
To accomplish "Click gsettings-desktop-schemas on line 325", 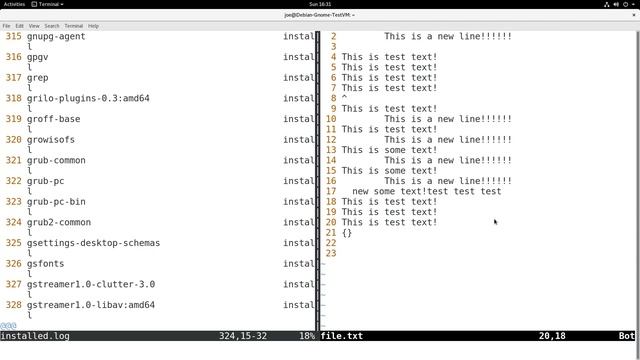I will tap(93, 243).
